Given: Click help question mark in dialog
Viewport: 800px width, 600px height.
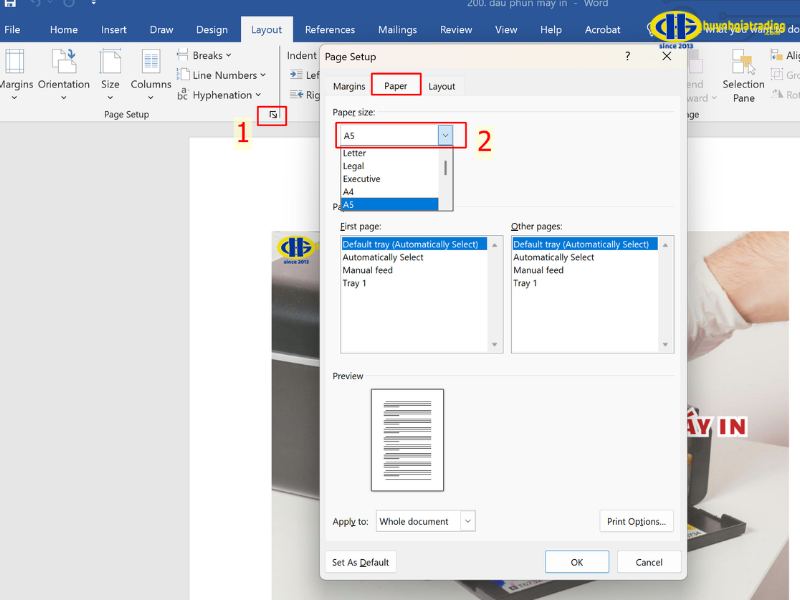Looking at the screenshot, I should point(628,57).
